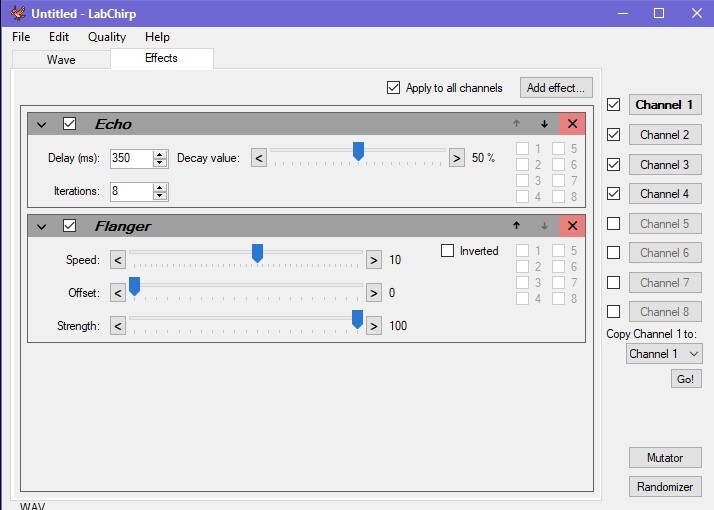Select the Channel 2 button
714x510 pixels.
665,135
